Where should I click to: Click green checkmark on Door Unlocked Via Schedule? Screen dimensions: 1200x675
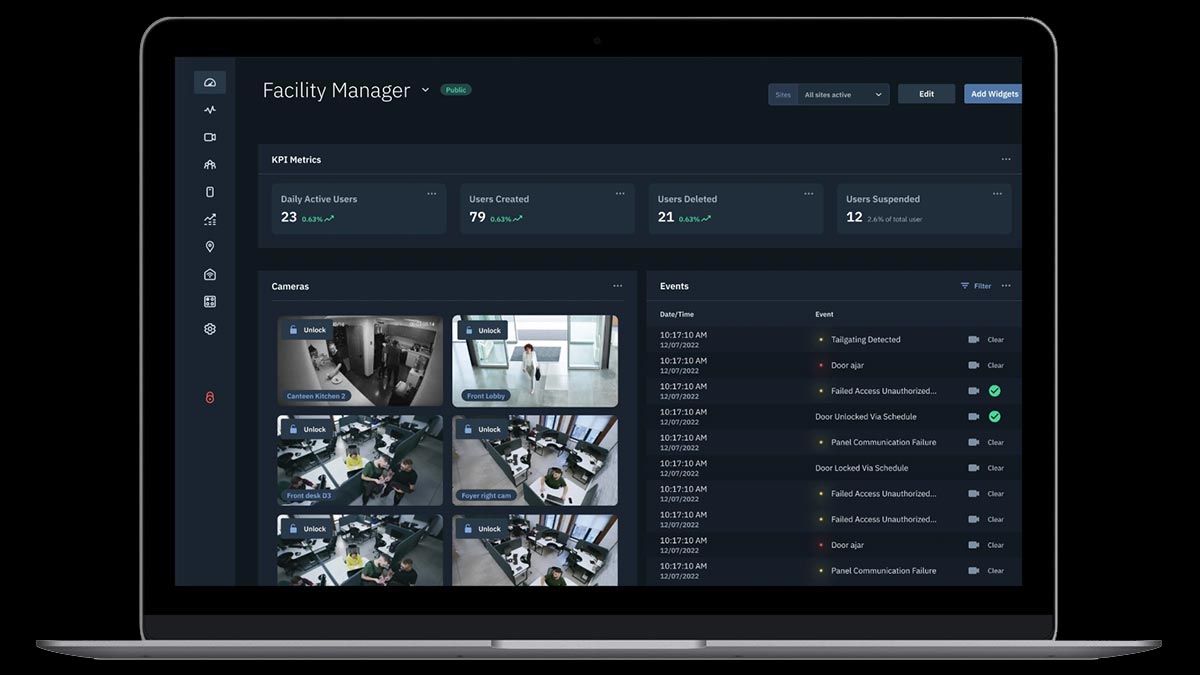(x=995, y=417)
